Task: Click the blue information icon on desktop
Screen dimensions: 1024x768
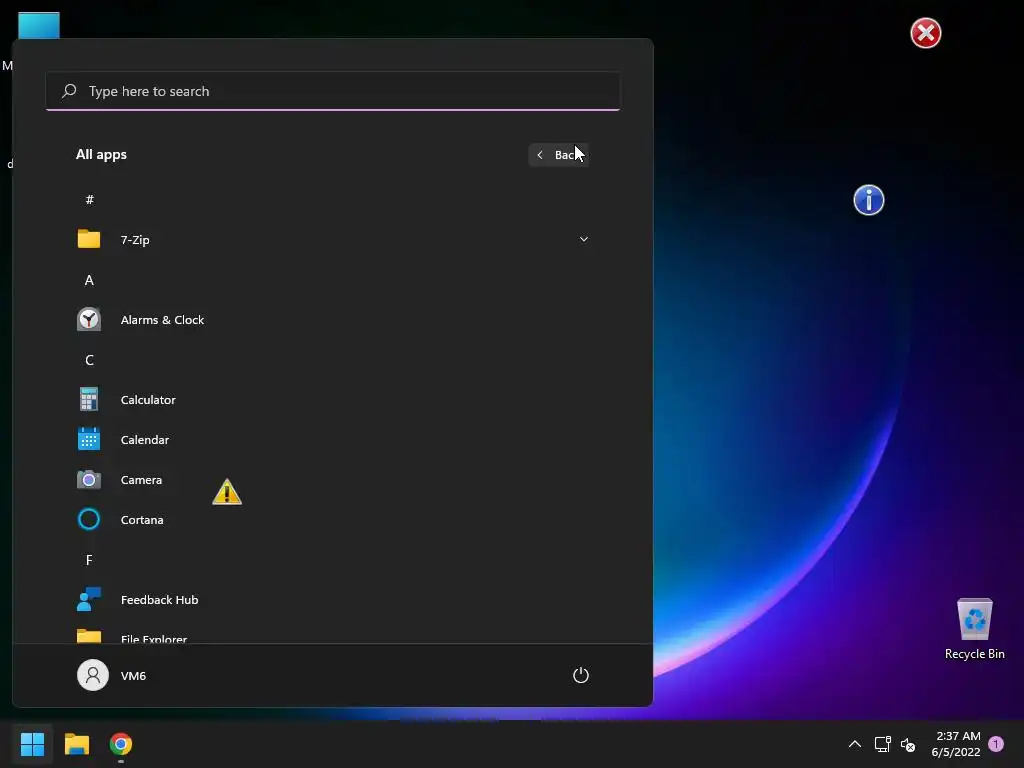Action: coord(869,200)
